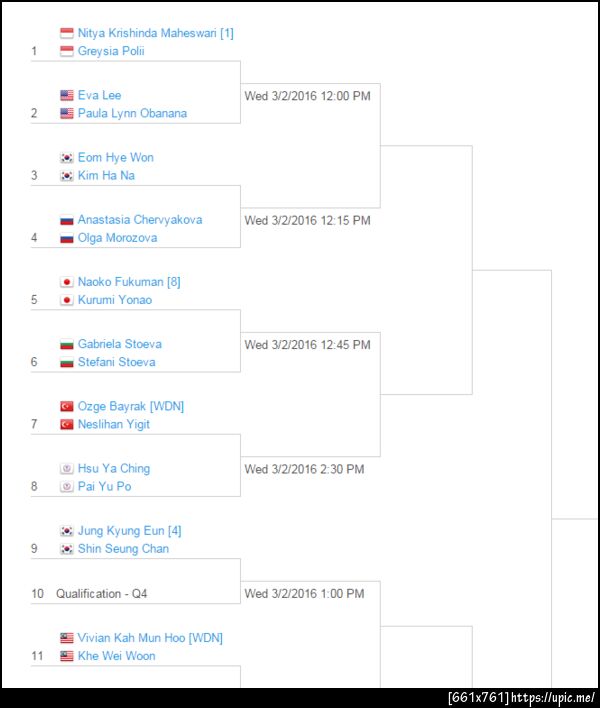Screen dimensions: 600x708
Task: Click Russia flag next to Anastasia Chervyakova
Action: [x=67, y=220]
